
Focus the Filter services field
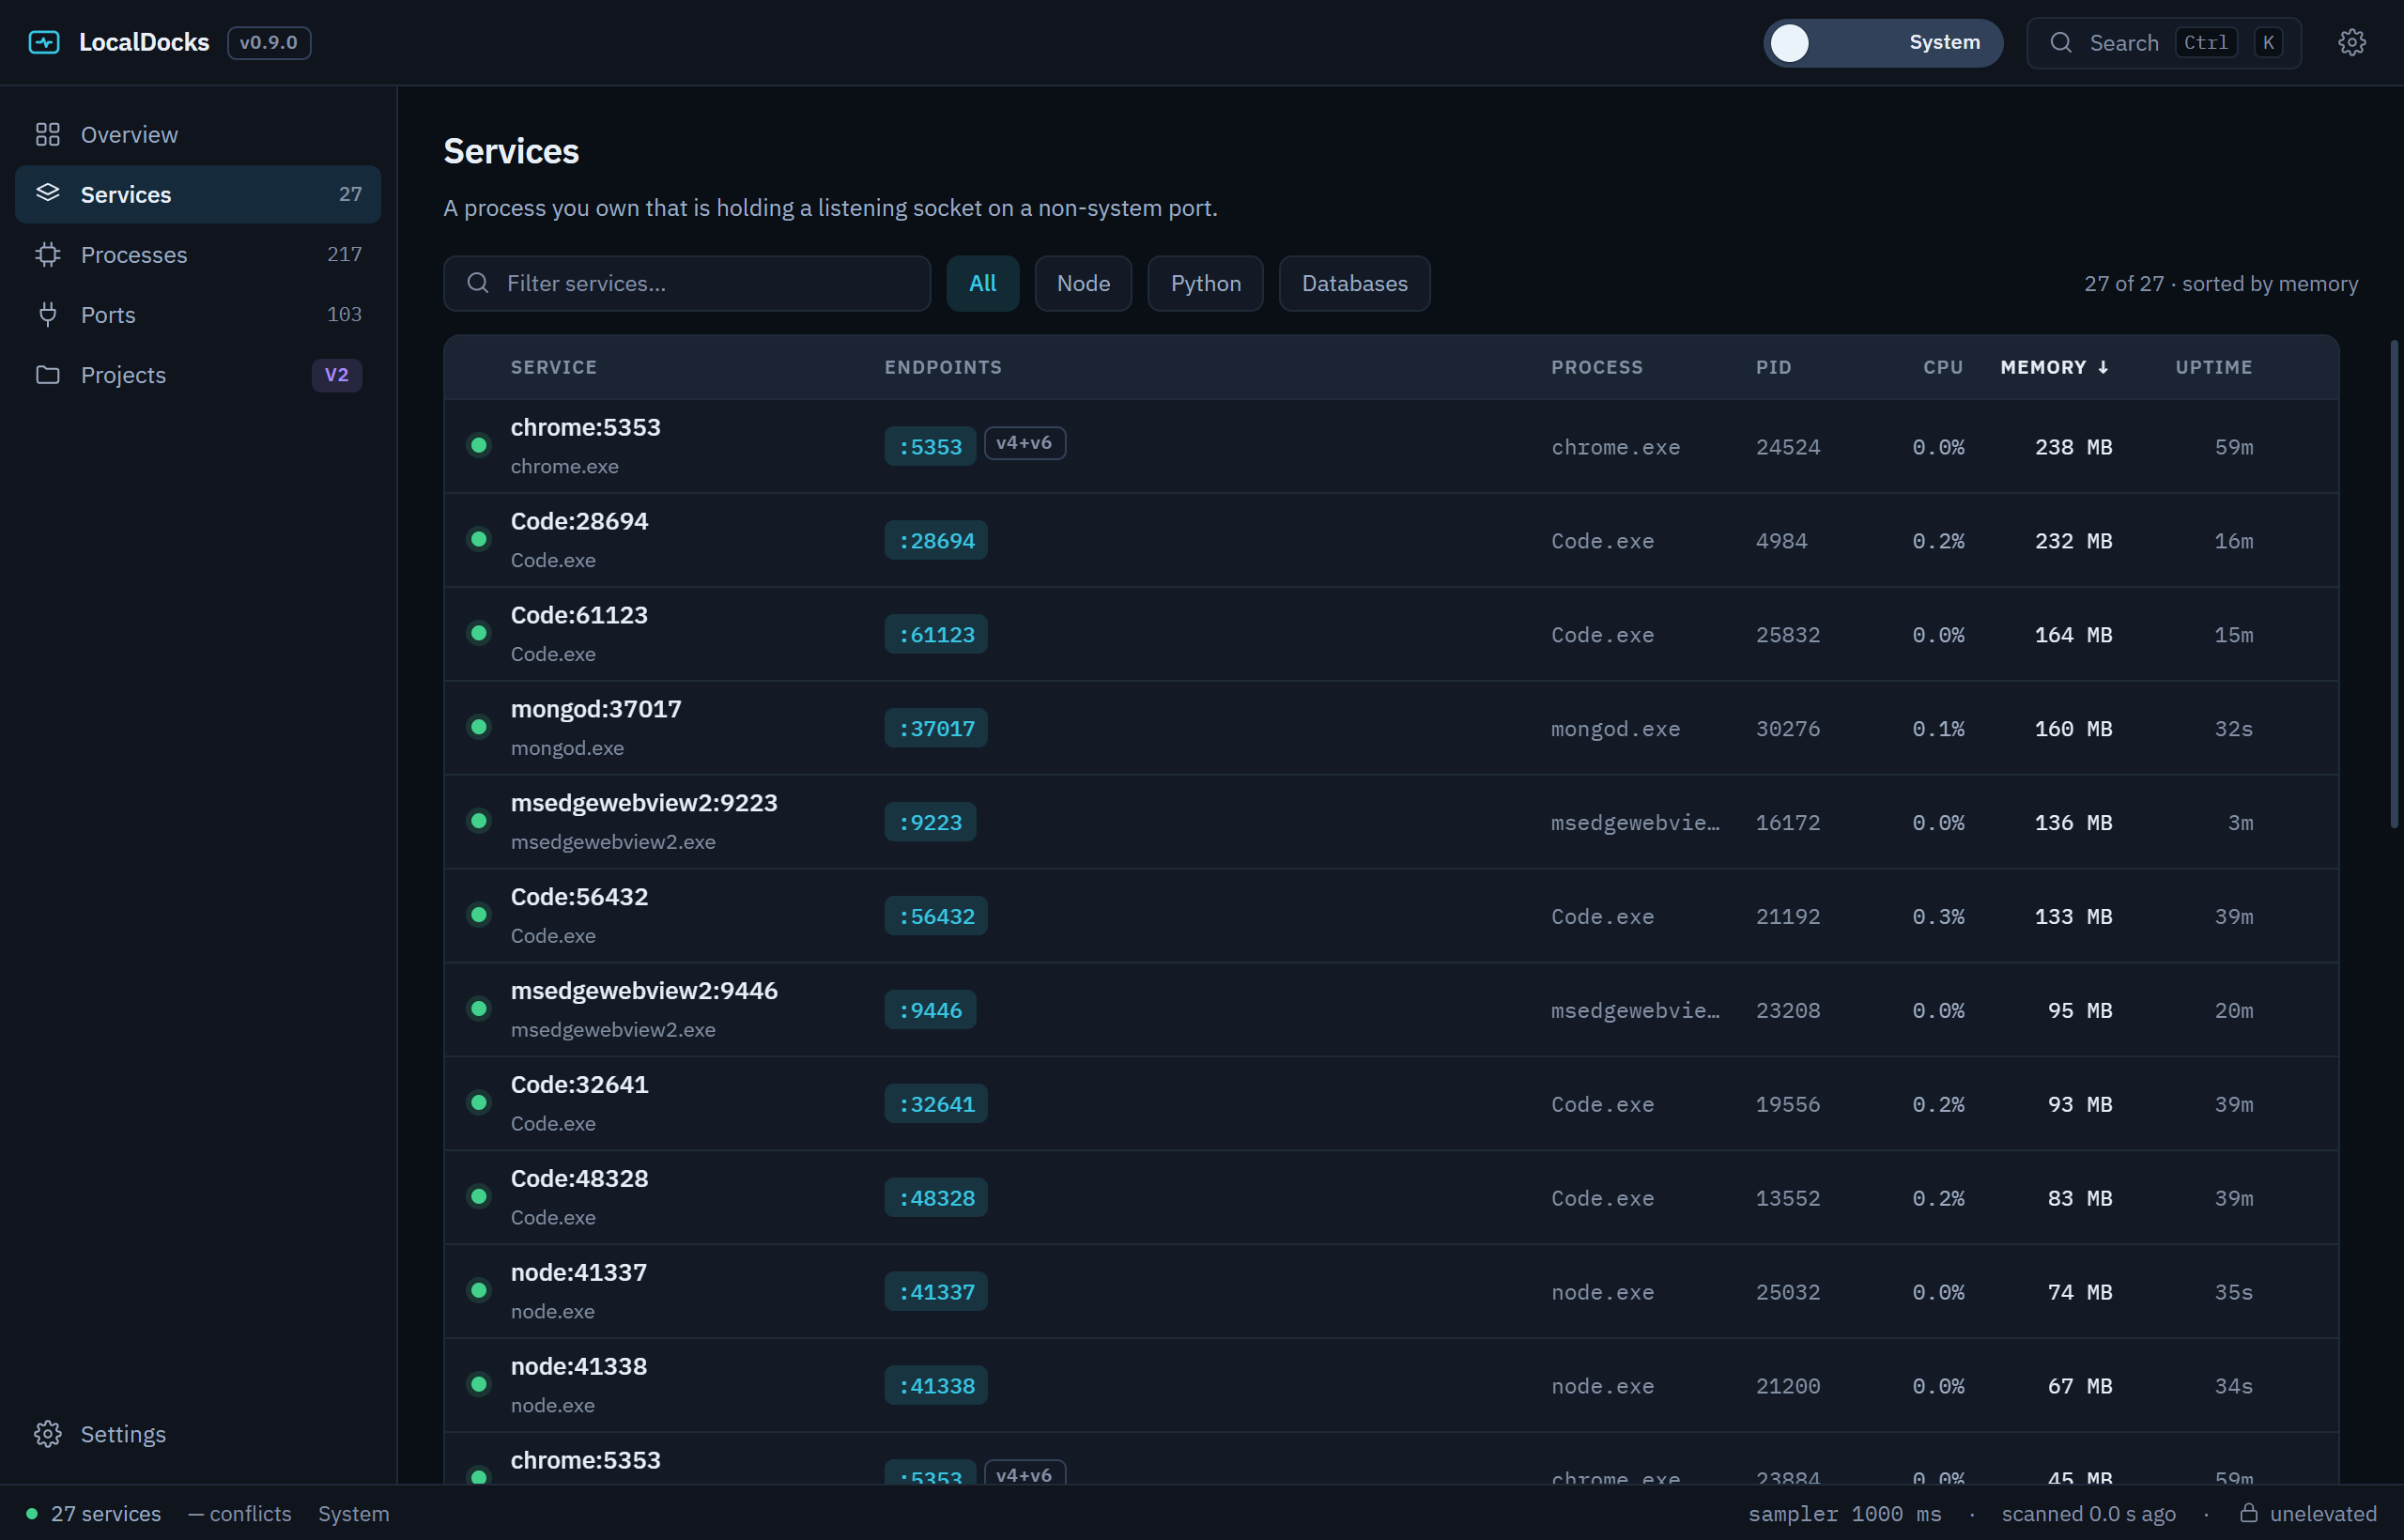tap(687, 283)
